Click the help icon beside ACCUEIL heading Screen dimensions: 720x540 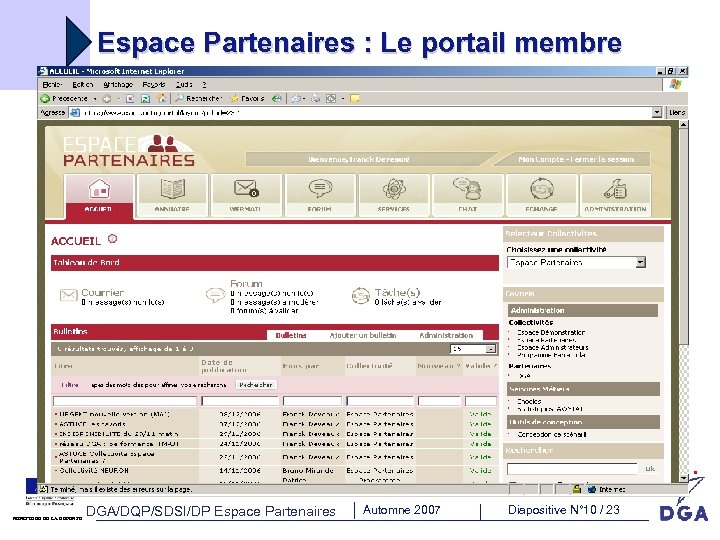click(112, 239)
